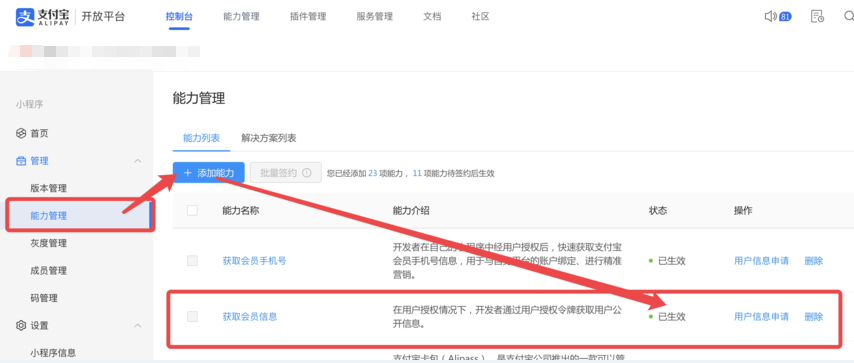Check the box for 获取会员手机号 row

[192, 261]
